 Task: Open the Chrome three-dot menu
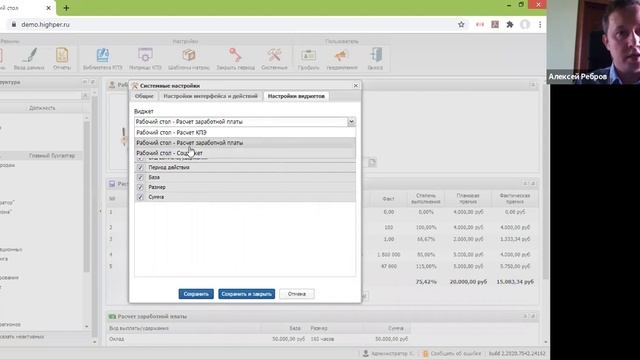(540, 24)
